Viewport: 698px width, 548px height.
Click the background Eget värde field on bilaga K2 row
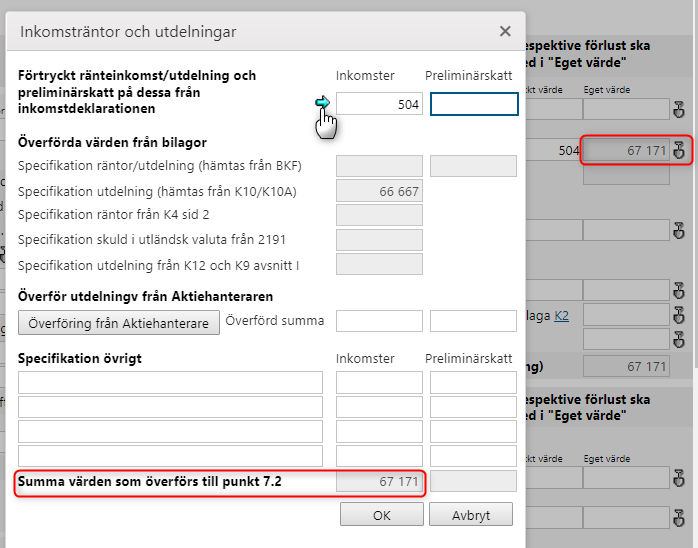(626, 315)
